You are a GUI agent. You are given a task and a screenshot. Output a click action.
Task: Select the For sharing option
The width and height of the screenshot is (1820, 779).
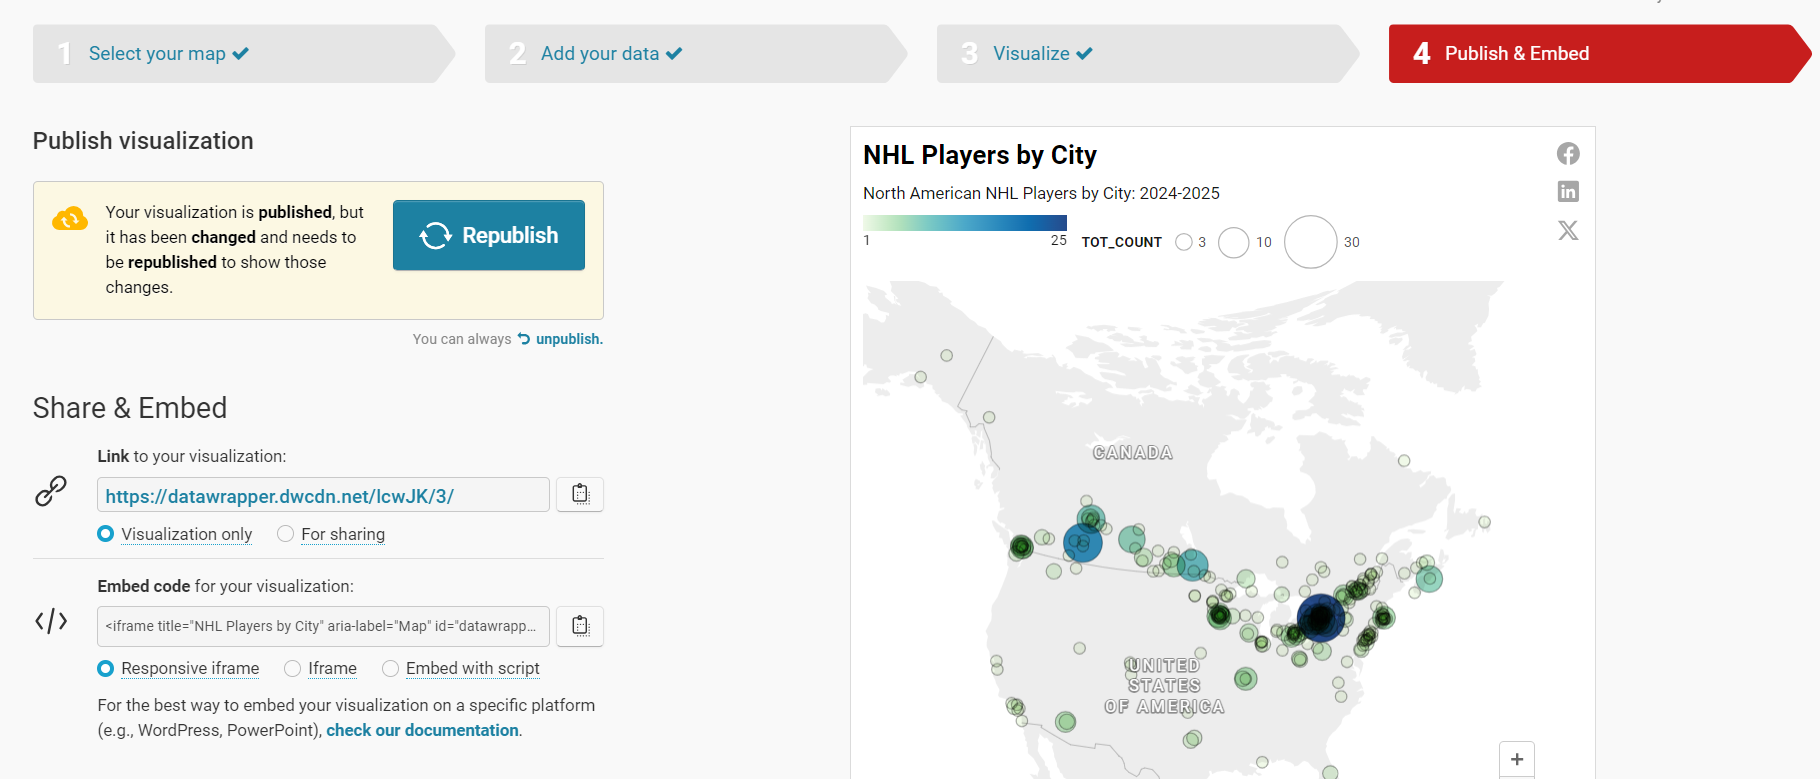286,534
